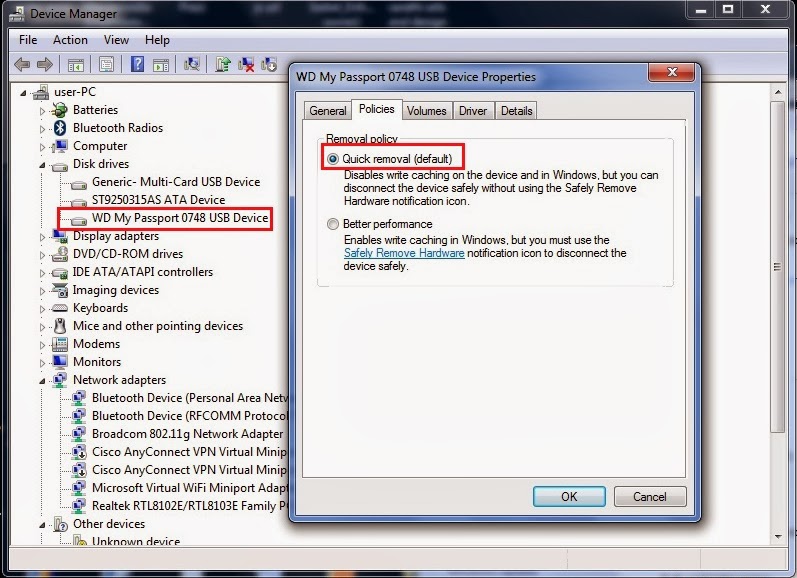797x578 pixels.
Task: Click Cancel in the properties dialog
Action: click(x=650, y=497)
